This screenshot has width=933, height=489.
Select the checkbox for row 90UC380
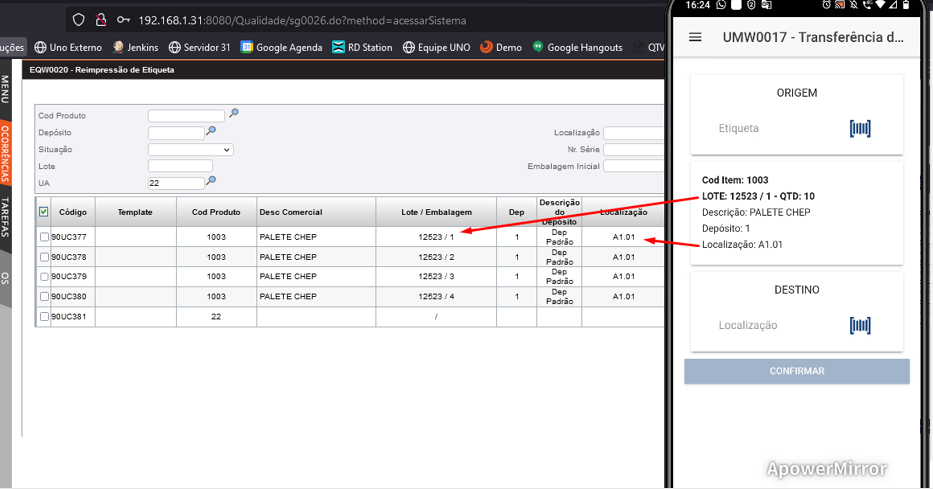click(43, 296)
